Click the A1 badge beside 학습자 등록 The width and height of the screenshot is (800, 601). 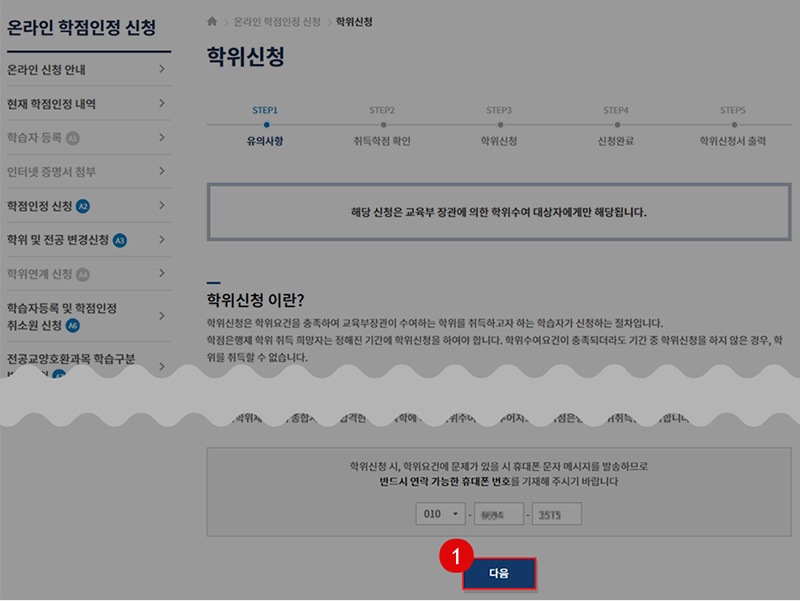tap(73, 138)
